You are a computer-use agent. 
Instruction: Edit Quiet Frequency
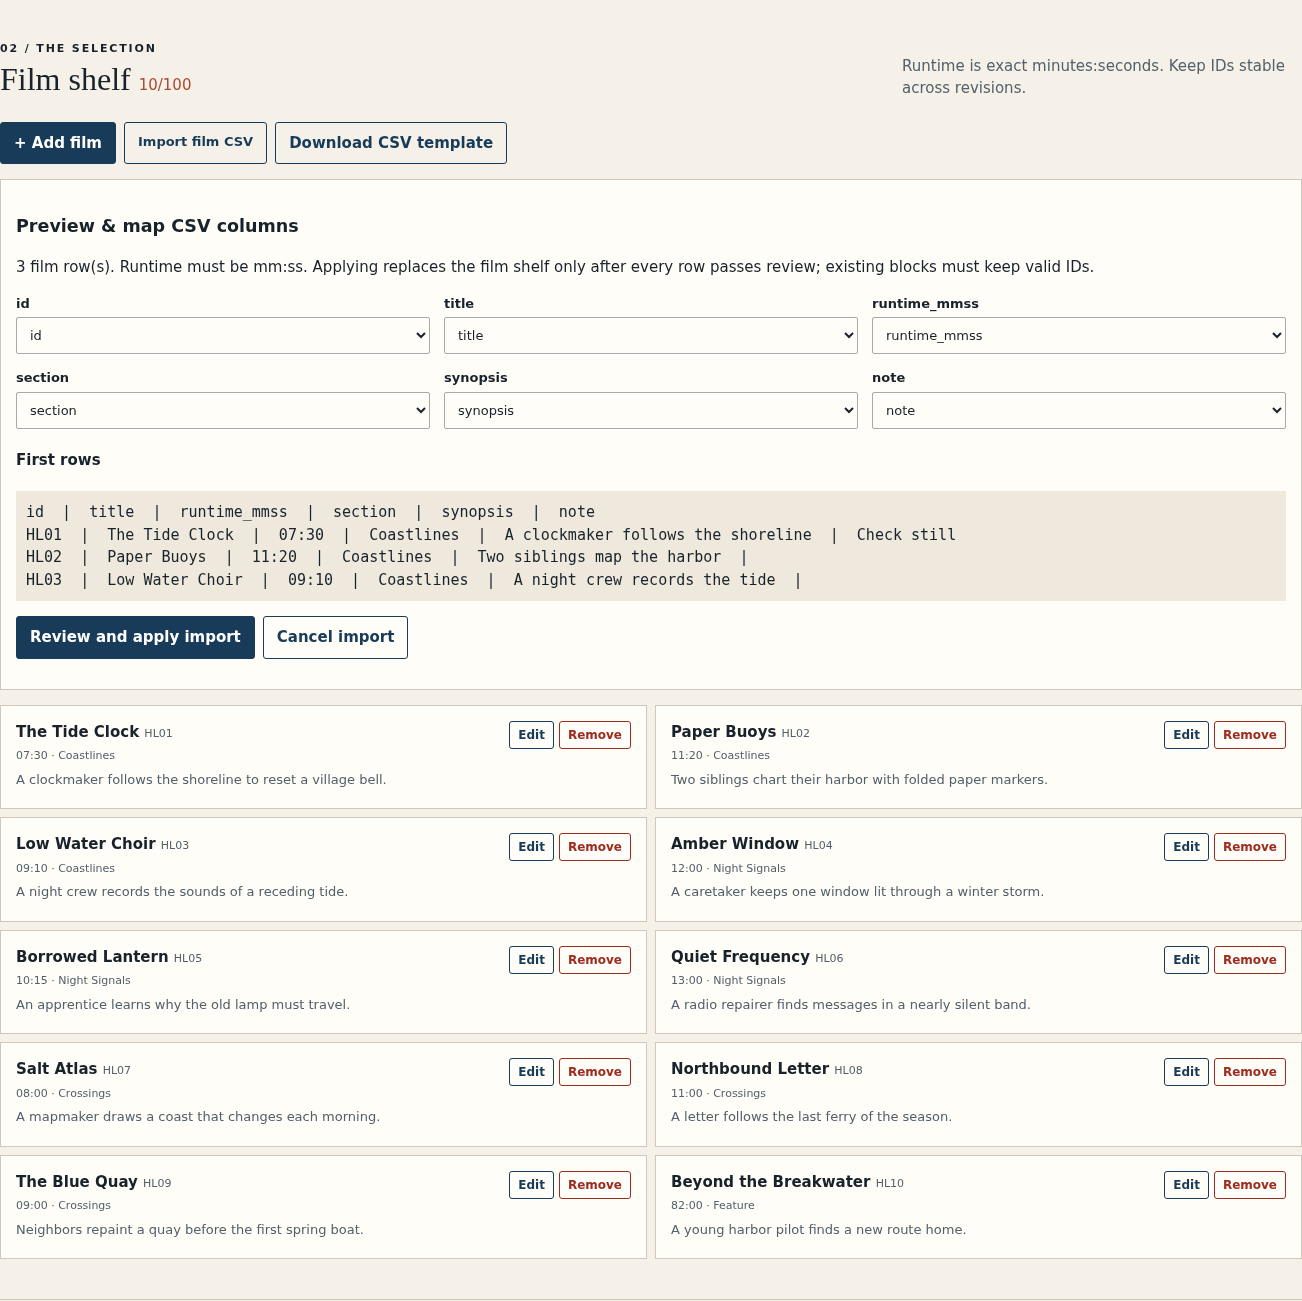click(x=1186, y=960)
